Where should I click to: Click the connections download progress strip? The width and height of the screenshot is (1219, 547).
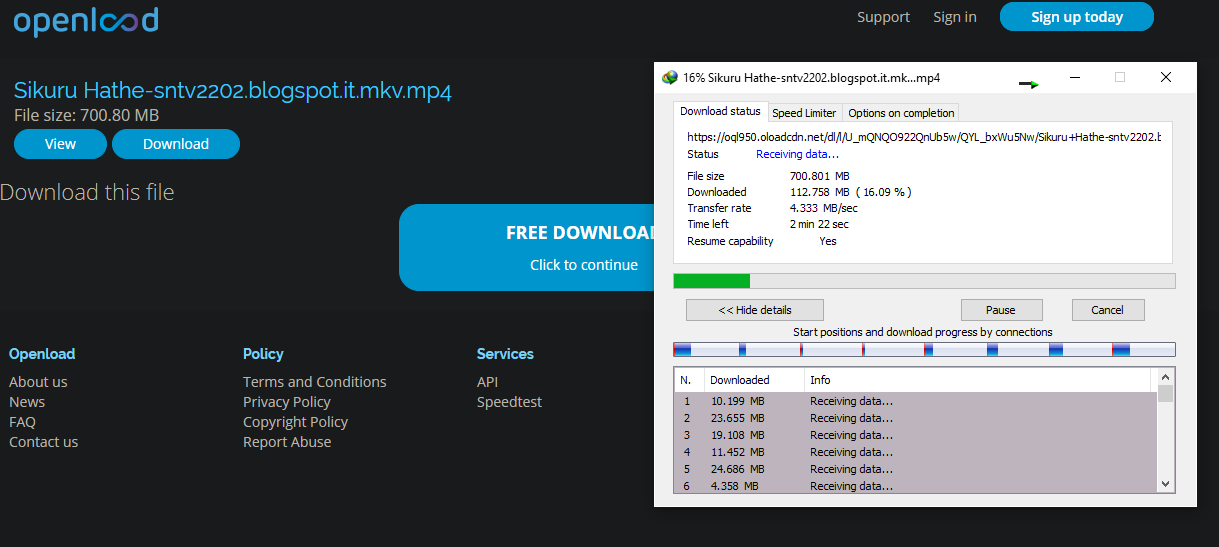click(924, 350)
